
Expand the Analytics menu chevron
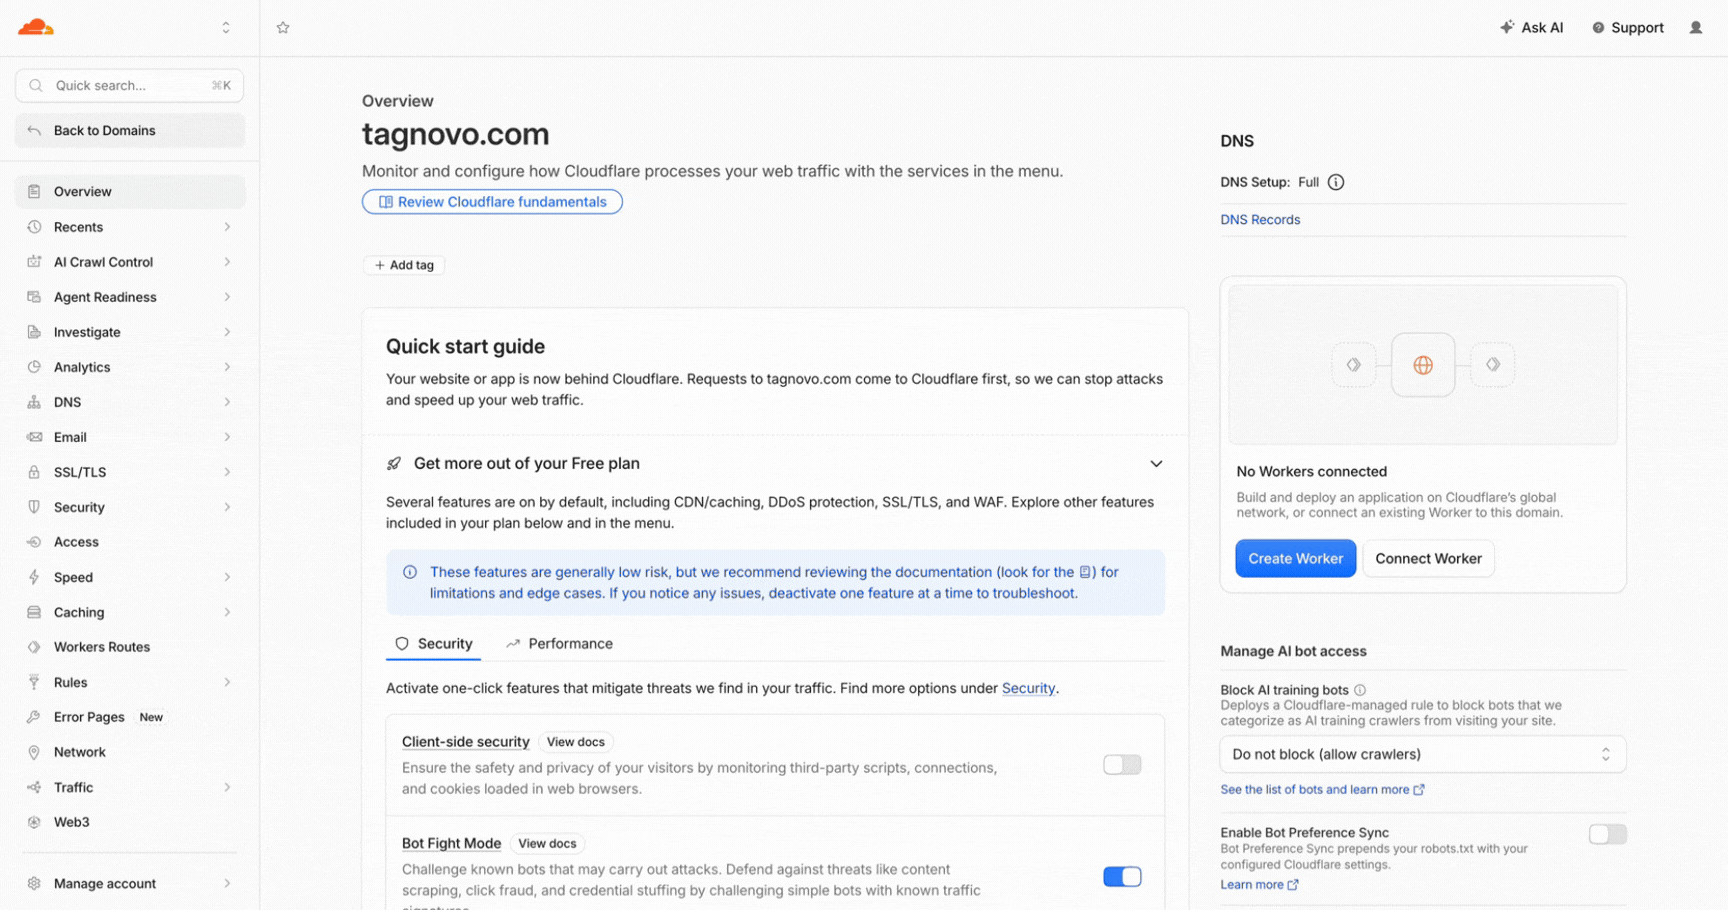tap(227, 367)
